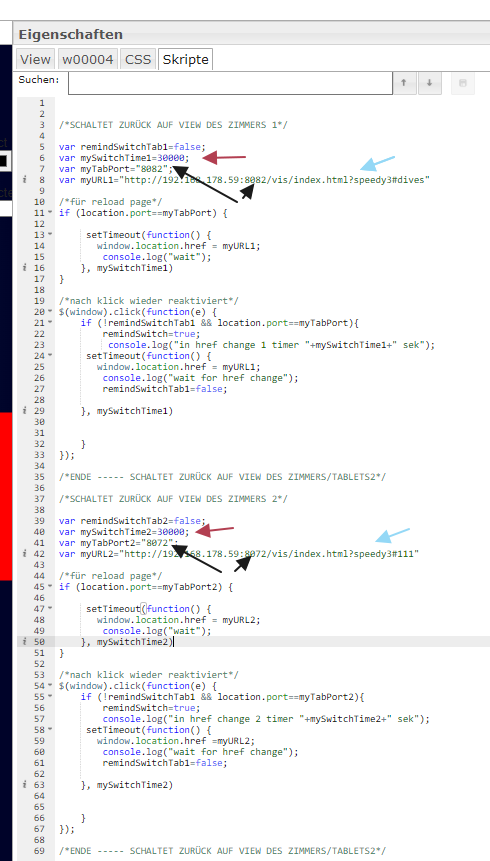Viewport: 490px width, 861px height.
Task: Click comment 'SCHALTET ZURÜCK AUF VIEW DES ZIMMERS 1'
Action: click(174, 125)
